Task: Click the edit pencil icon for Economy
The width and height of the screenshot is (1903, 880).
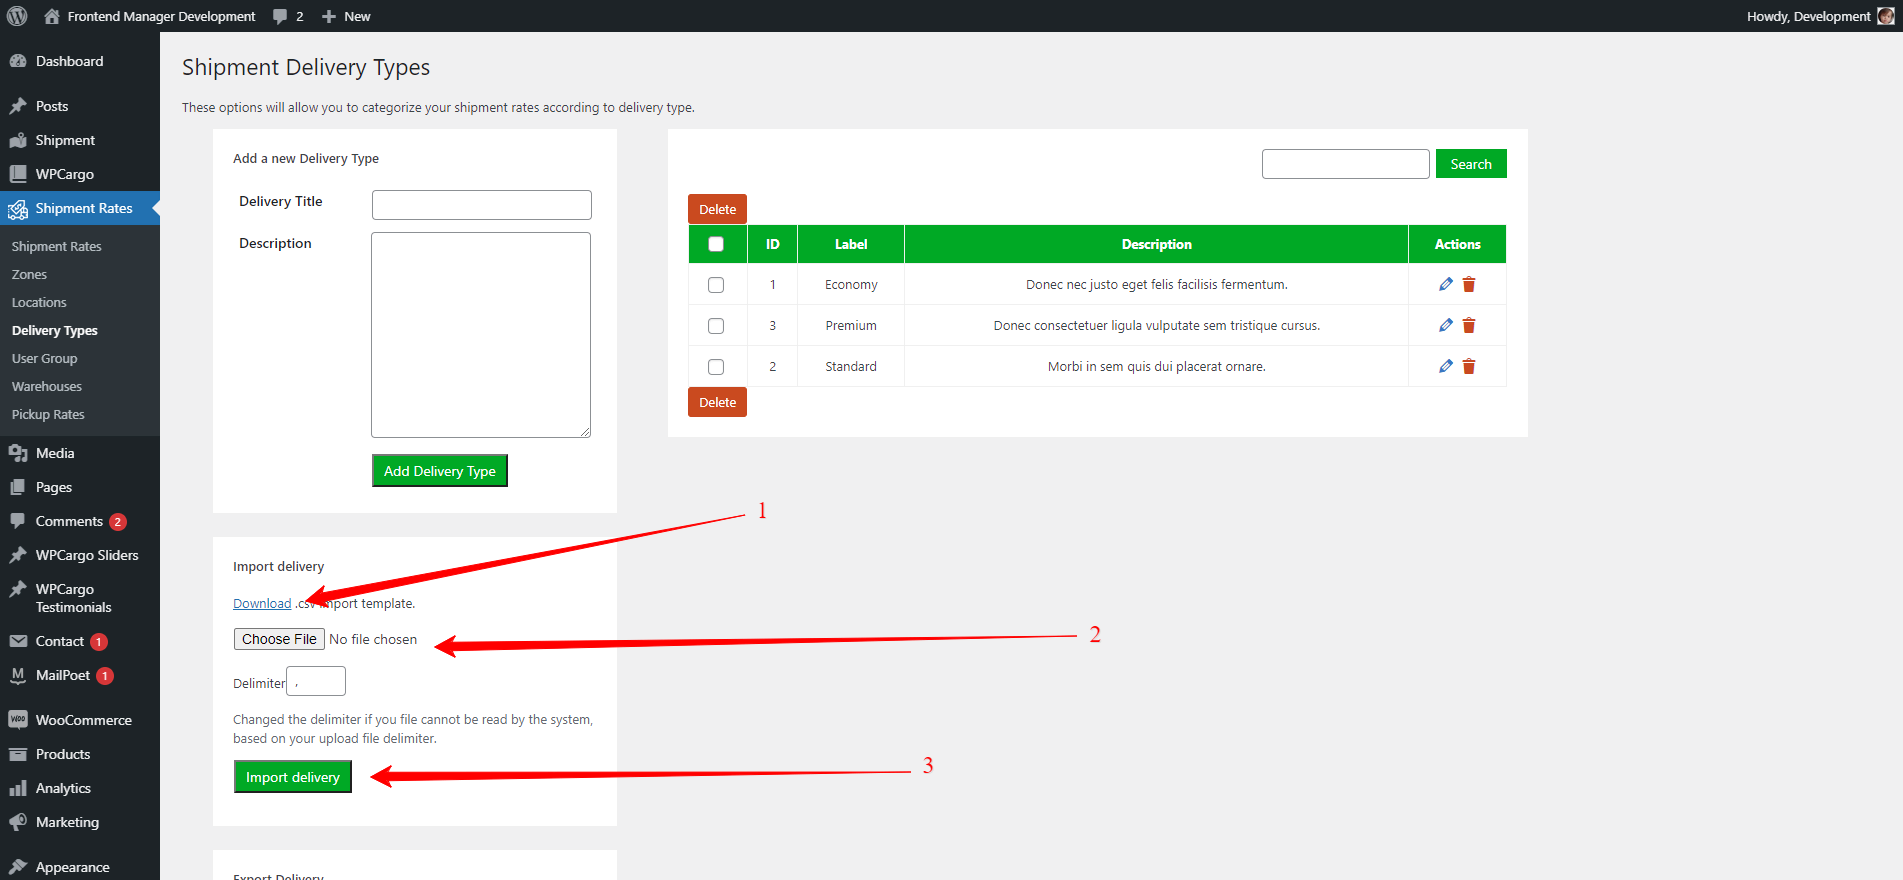Action: tap(1445, 285)
